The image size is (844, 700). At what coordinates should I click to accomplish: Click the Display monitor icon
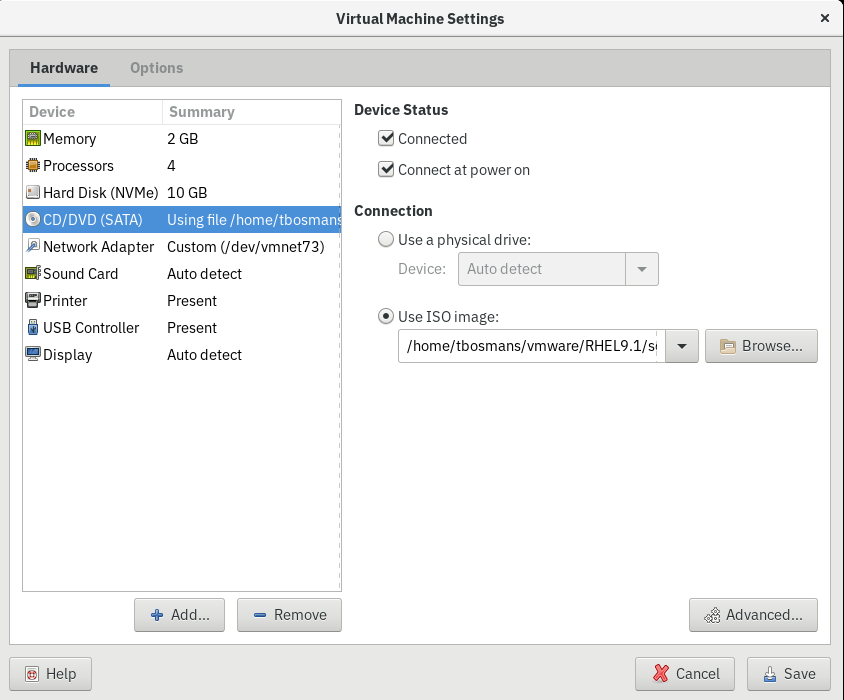(x=33, y=355)
